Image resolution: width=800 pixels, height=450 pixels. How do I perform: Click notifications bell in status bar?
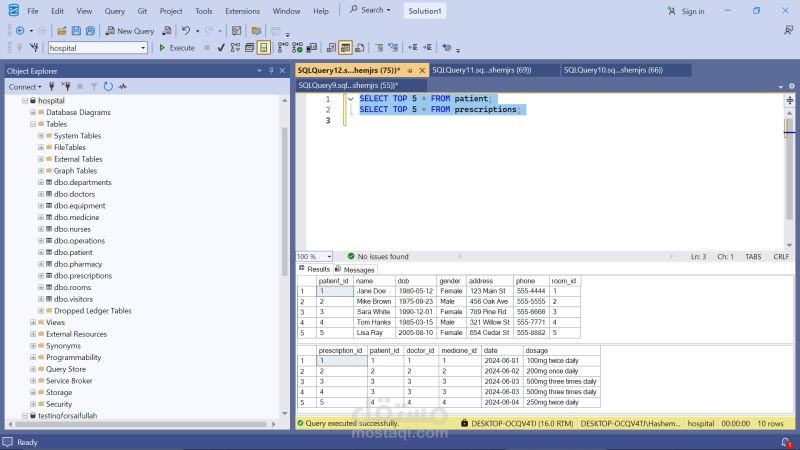pyautogui.click(x=786, y=442)
